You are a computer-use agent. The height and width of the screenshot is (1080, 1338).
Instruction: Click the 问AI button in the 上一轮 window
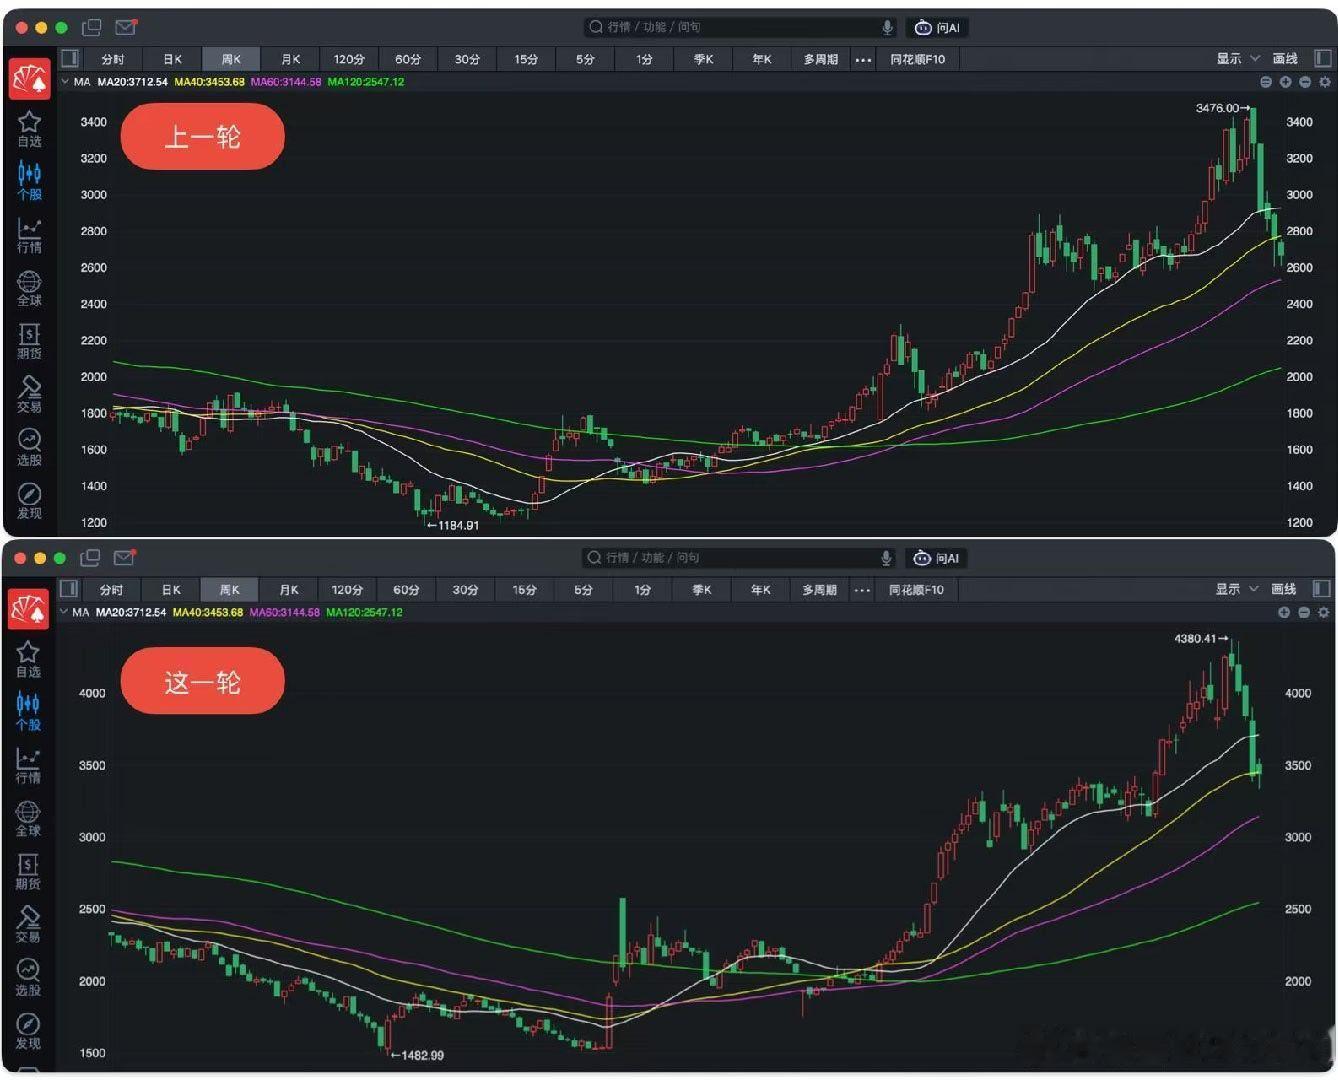coord(937,28)
